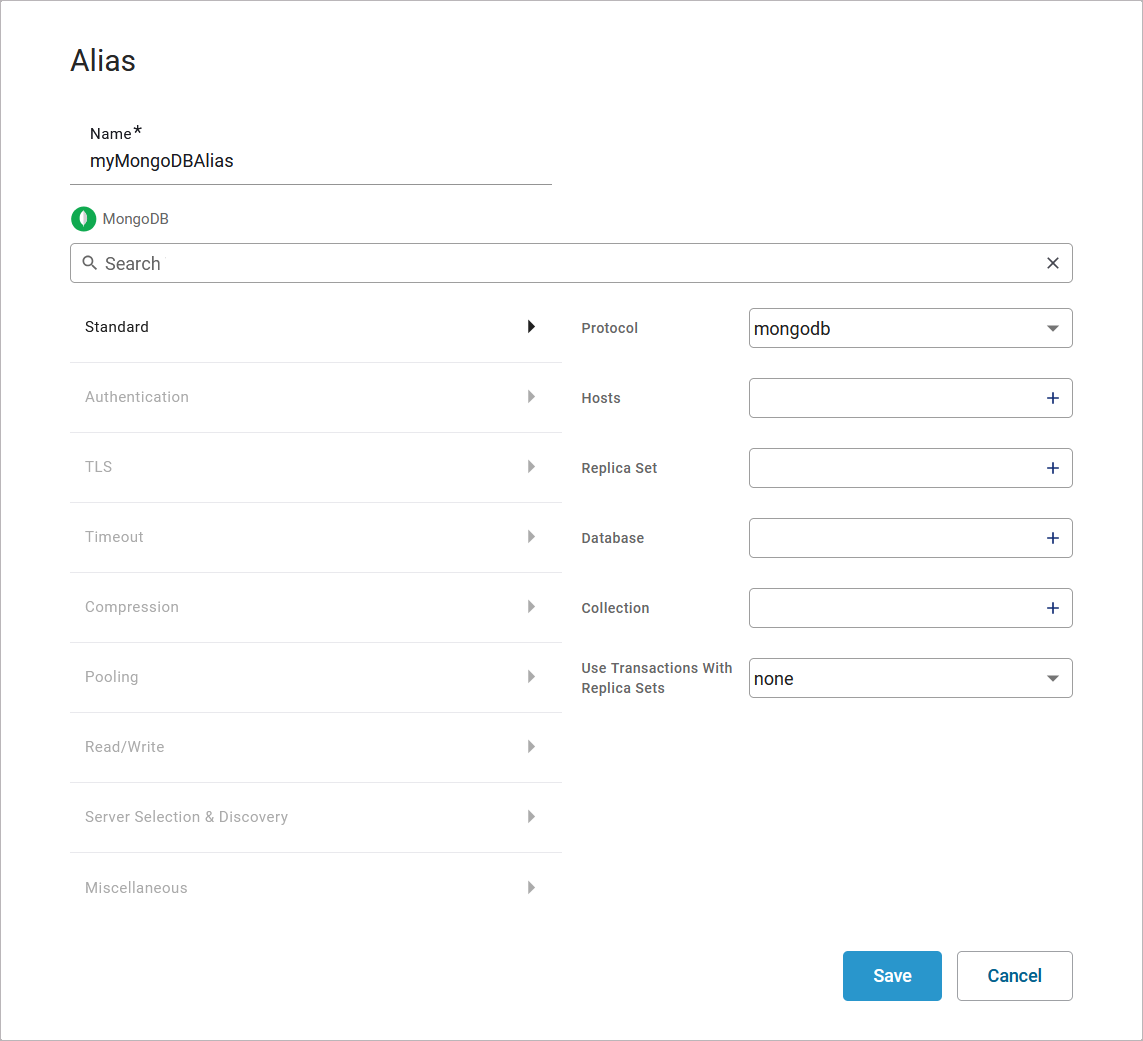Open the TLS settings category

pos(99,467)
